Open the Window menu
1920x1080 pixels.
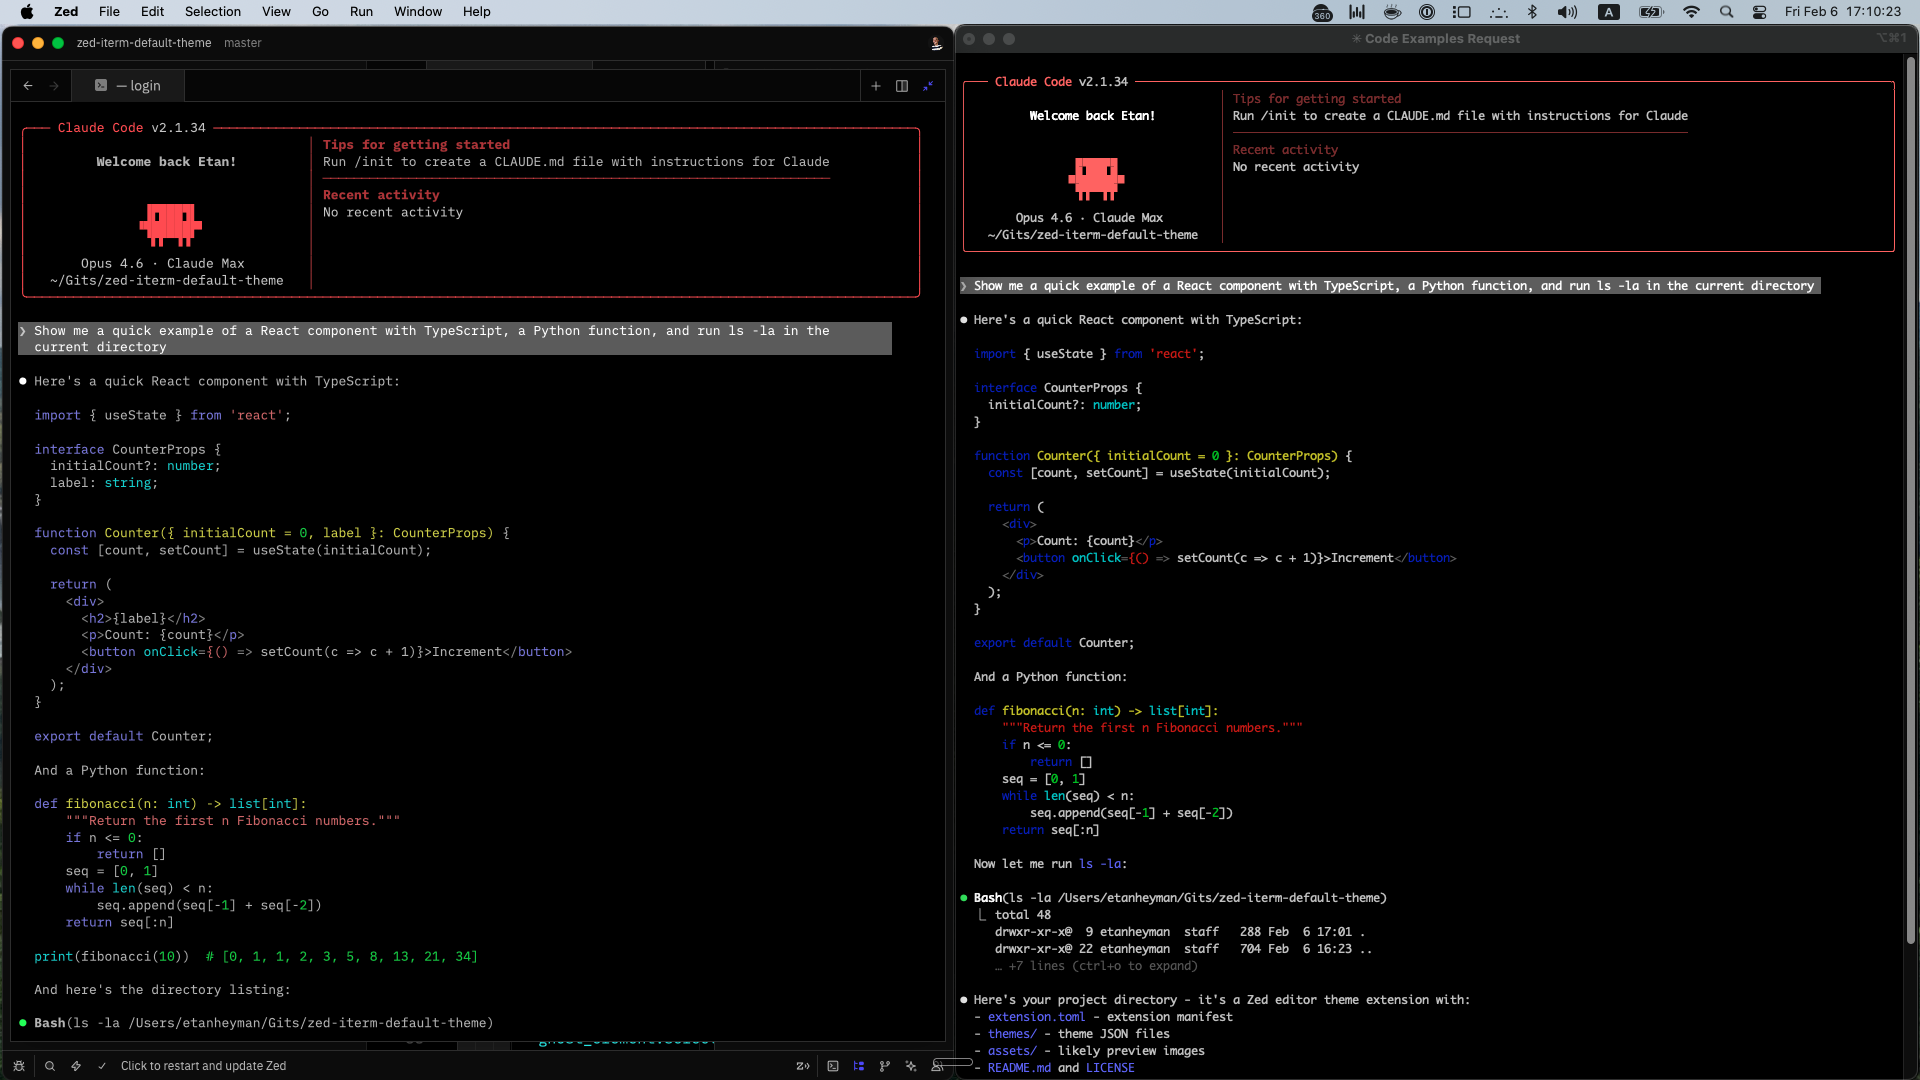418,12
